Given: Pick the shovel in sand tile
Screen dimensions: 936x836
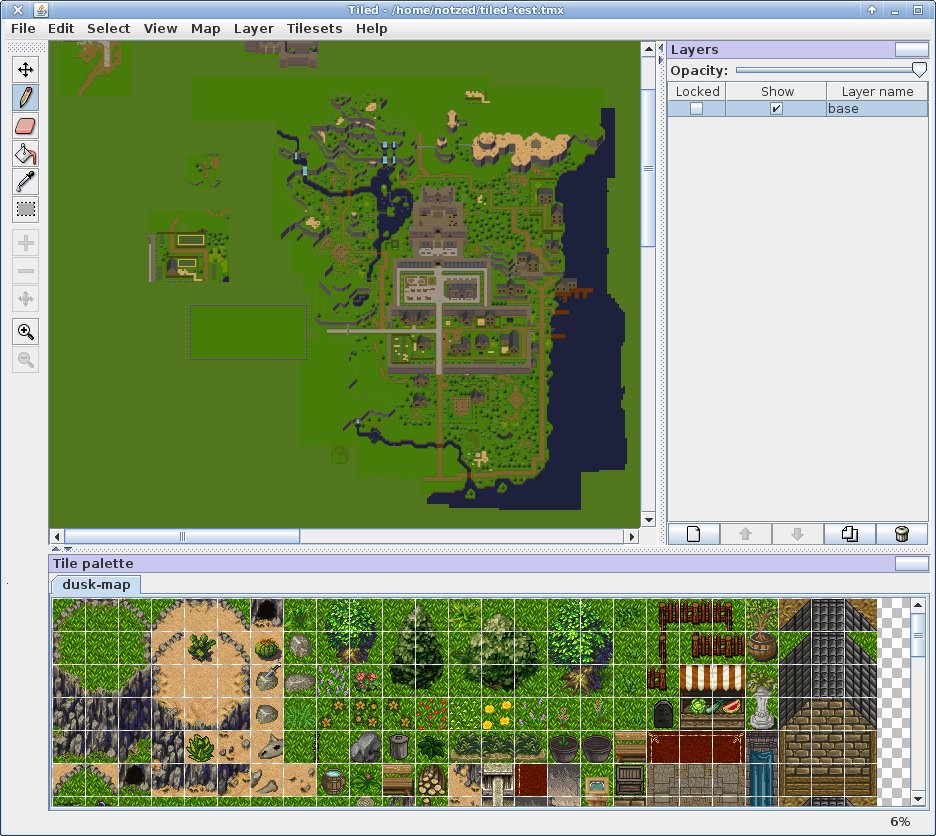Looking at the screenshot, I should pyautogui.click(x=266, y=681).
